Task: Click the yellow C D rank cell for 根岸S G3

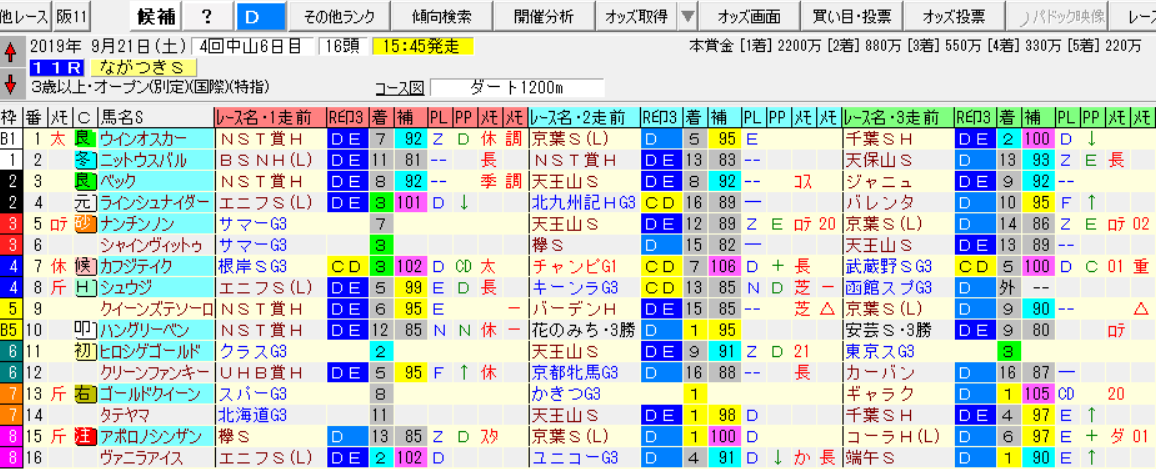Action: [348, 266]
